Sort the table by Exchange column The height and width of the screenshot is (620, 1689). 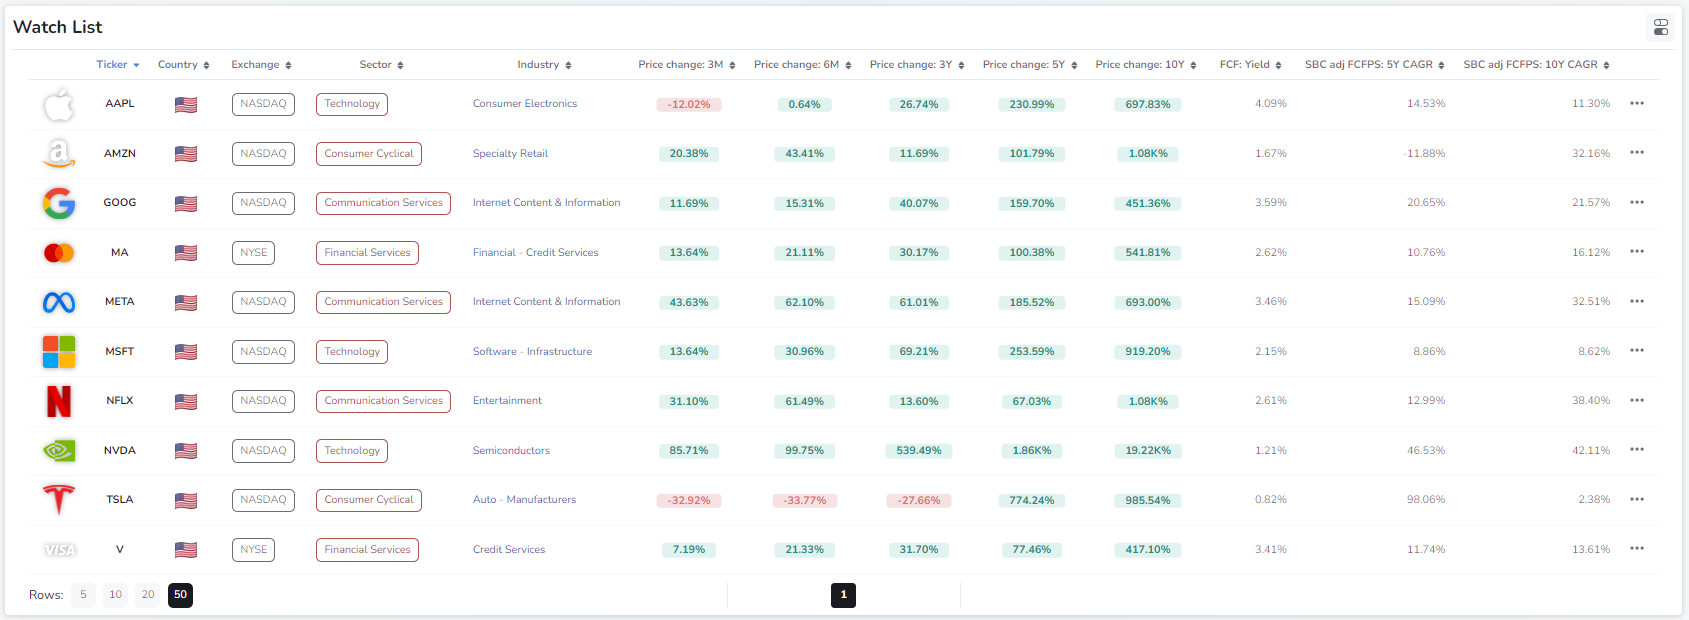pos(262,65)
